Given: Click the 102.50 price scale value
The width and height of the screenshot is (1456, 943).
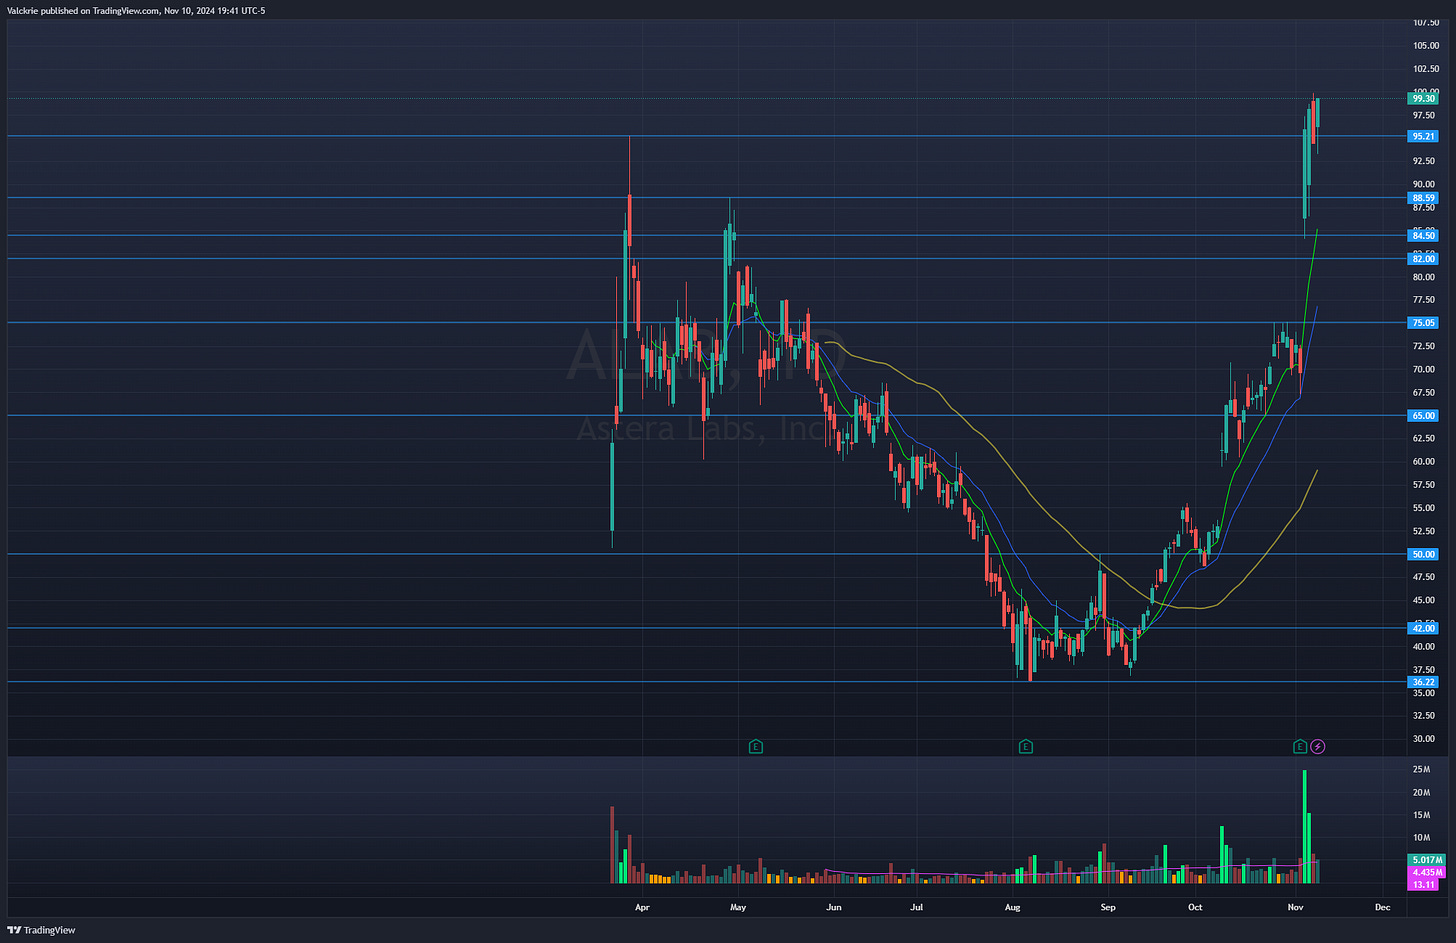Looking at the screenshot, I should click(1425, 69).
